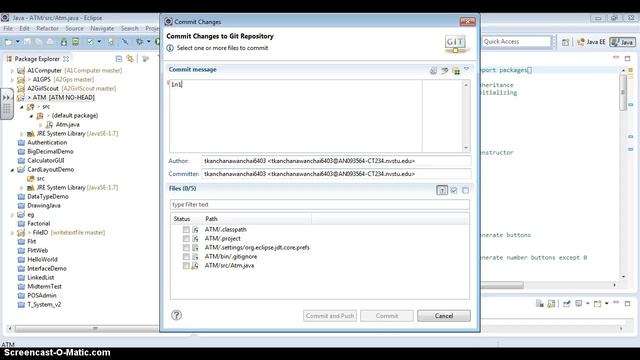Expand the A1Computer project

pos(12,71)
